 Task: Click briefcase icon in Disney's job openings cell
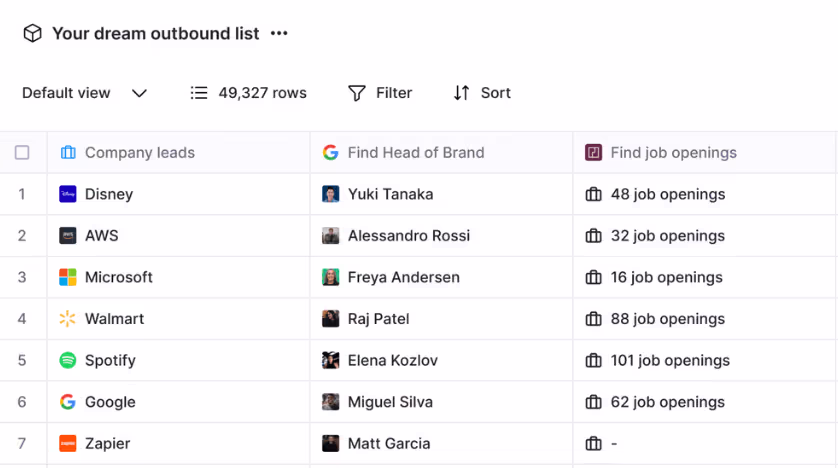point(593,194)
